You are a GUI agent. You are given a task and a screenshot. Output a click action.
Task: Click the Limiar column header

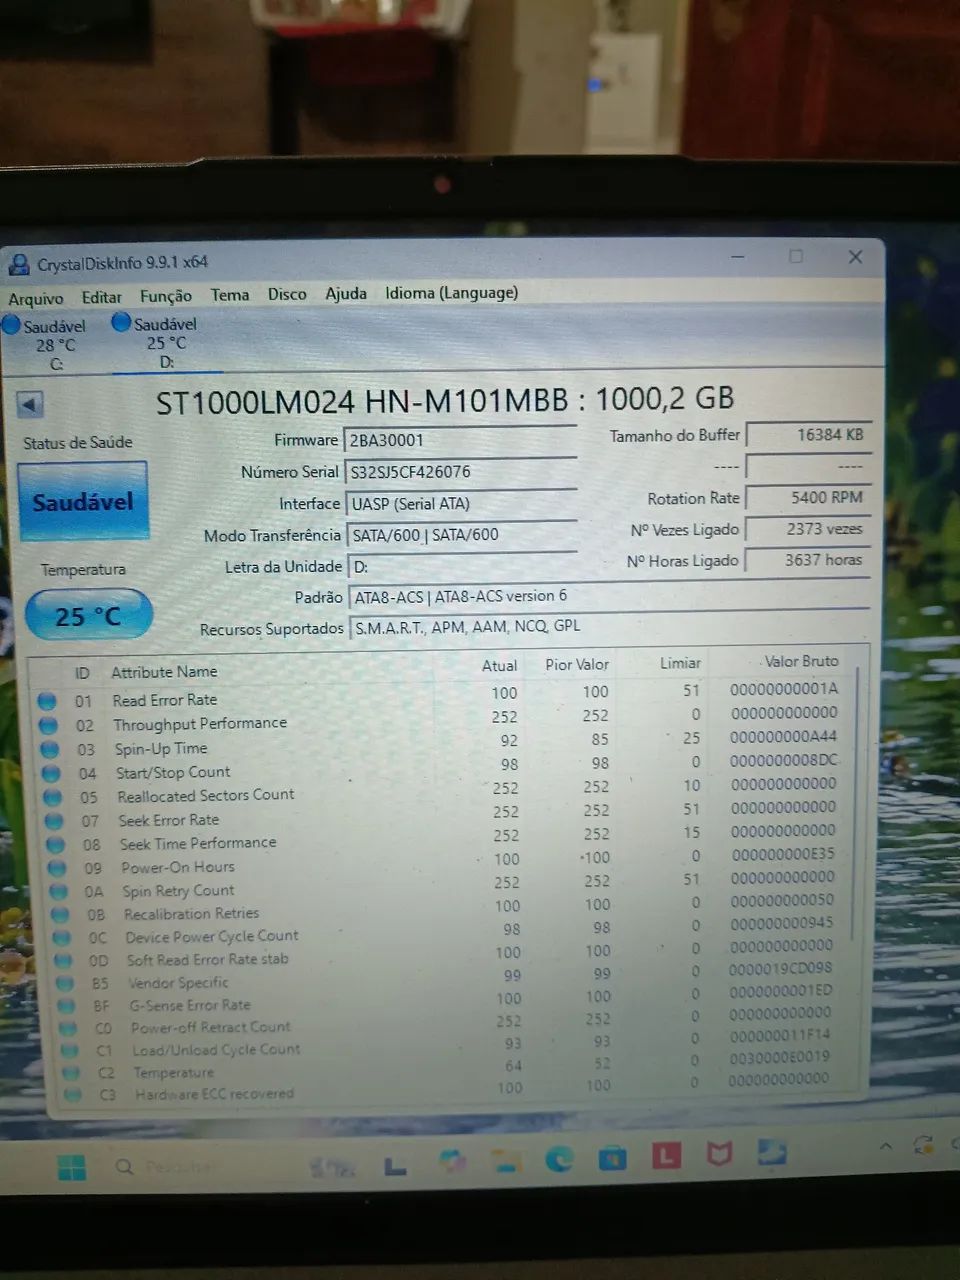pos(680,663)
